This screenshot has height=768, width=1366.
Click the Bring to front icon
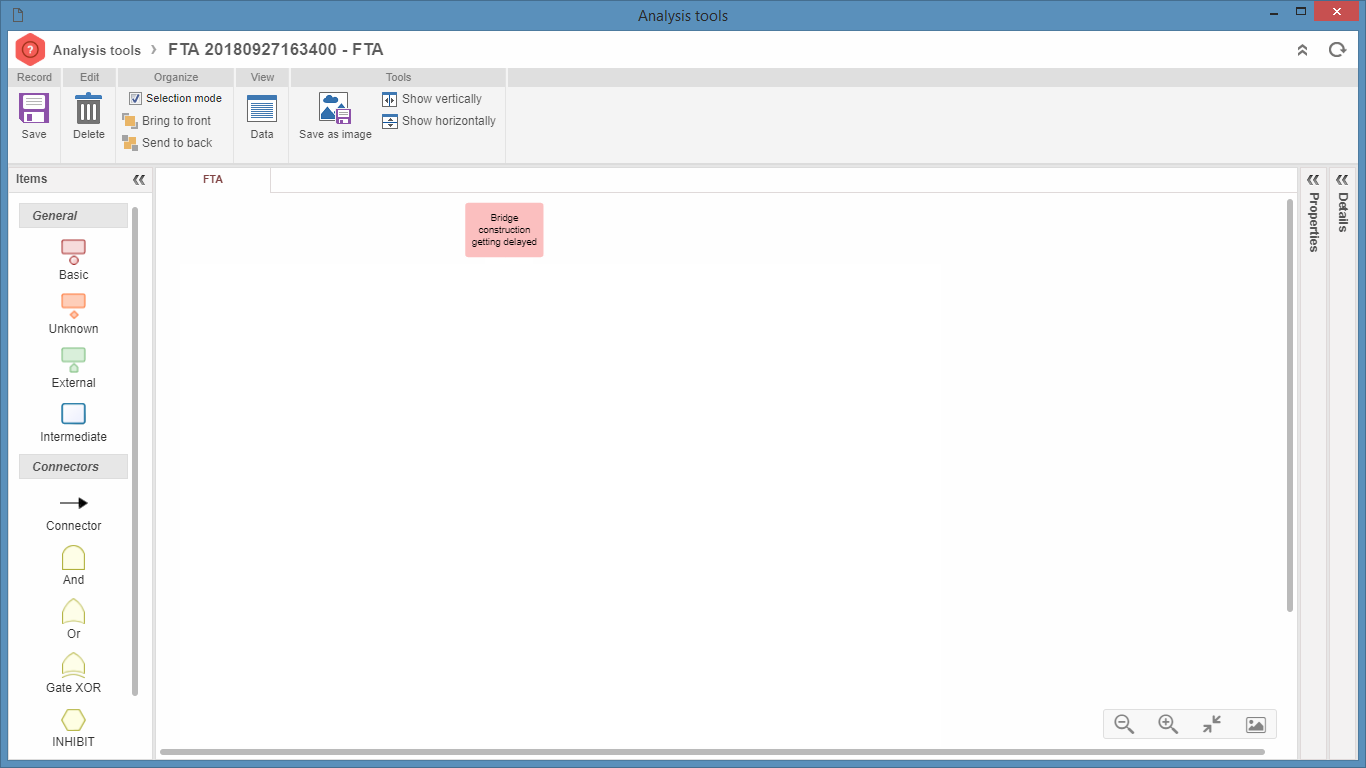click(x=130, y=121)
